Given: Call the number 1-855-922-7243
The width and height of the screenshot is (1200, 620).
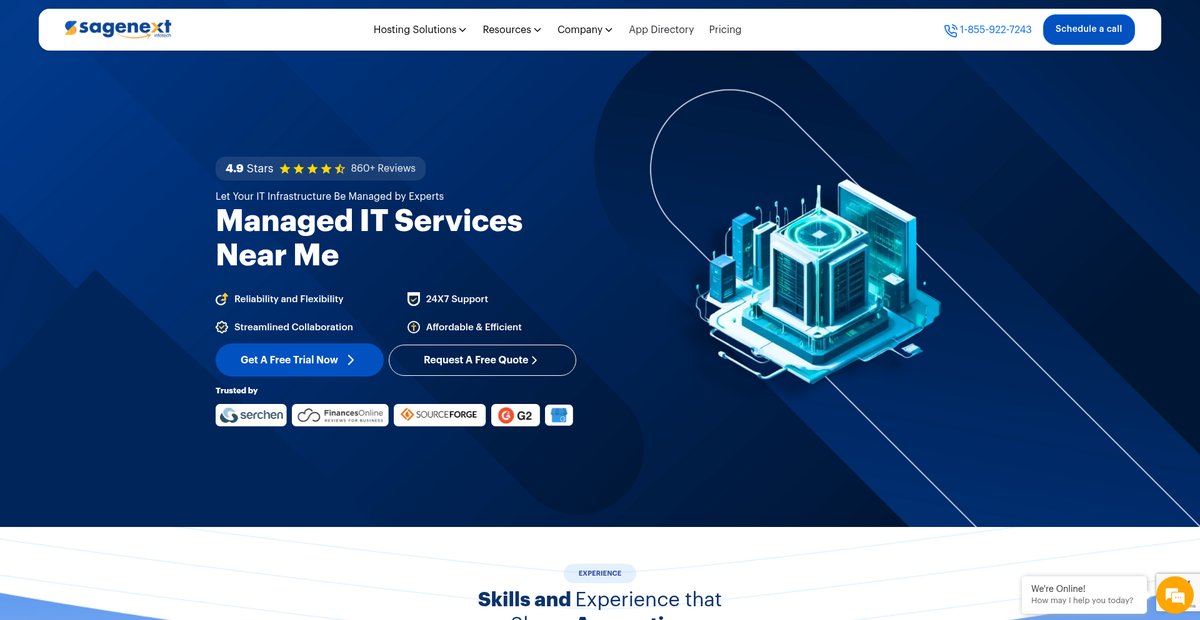Looking at the screenshot, I should [x=995, y=30].
